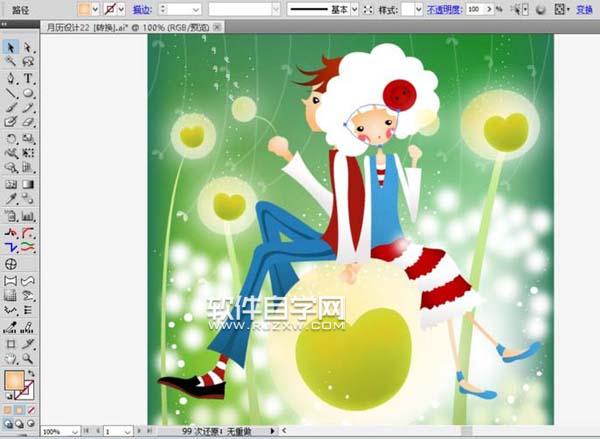Select the Pencil tool
The height and width of the screenshot is (439, 600).
[28, 108]
